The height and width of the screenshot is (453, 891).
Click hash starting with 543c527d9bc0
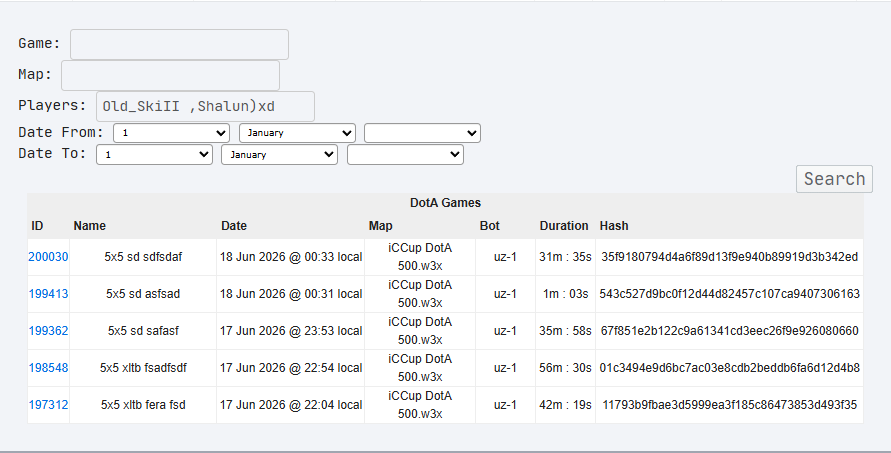pyautogui.click(x=730, y=294)
